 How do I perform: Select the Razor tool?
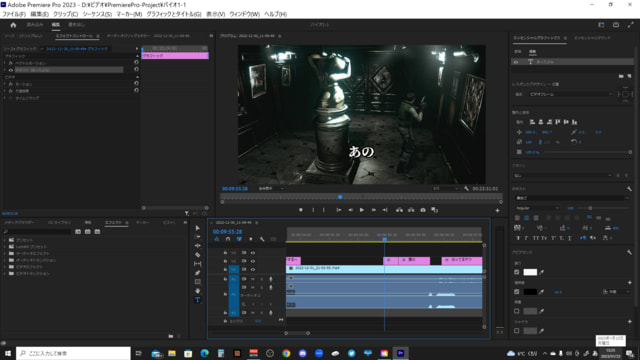click(198, 255)
